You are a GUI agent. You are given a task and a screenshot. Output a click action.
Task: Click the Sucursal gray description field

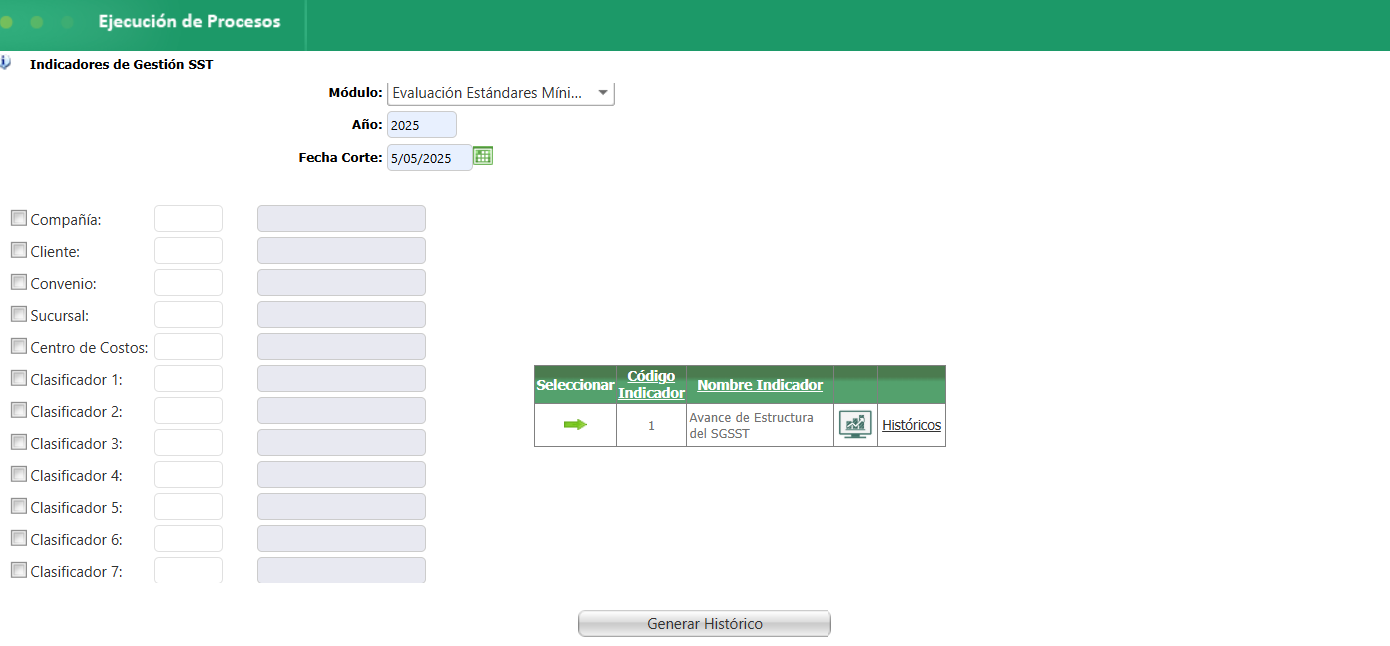(x=341, y=315)
